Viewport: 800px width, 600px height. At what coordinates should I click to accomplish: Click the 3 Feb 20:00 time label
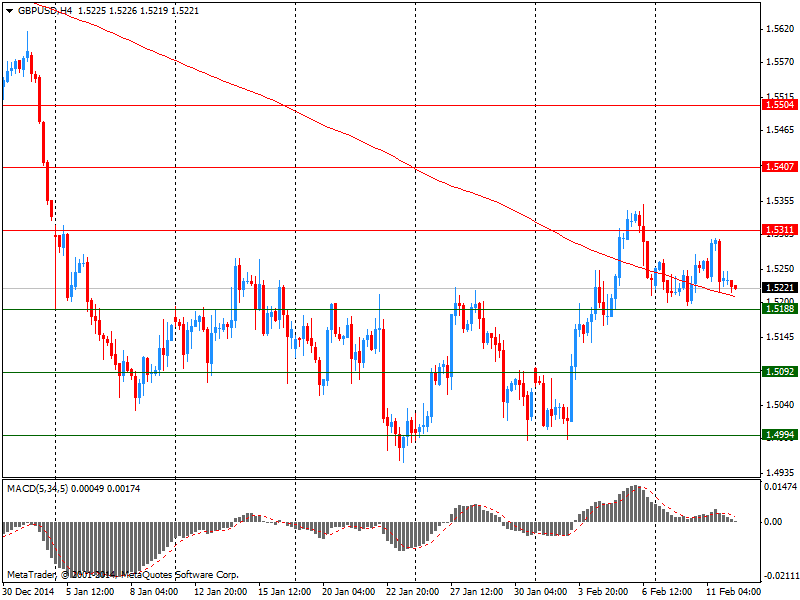click(x=603, y=592)
